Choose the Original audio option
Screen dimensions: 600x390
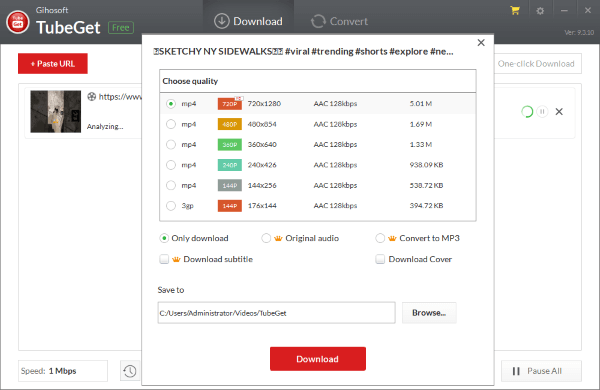tap(266, 238)
